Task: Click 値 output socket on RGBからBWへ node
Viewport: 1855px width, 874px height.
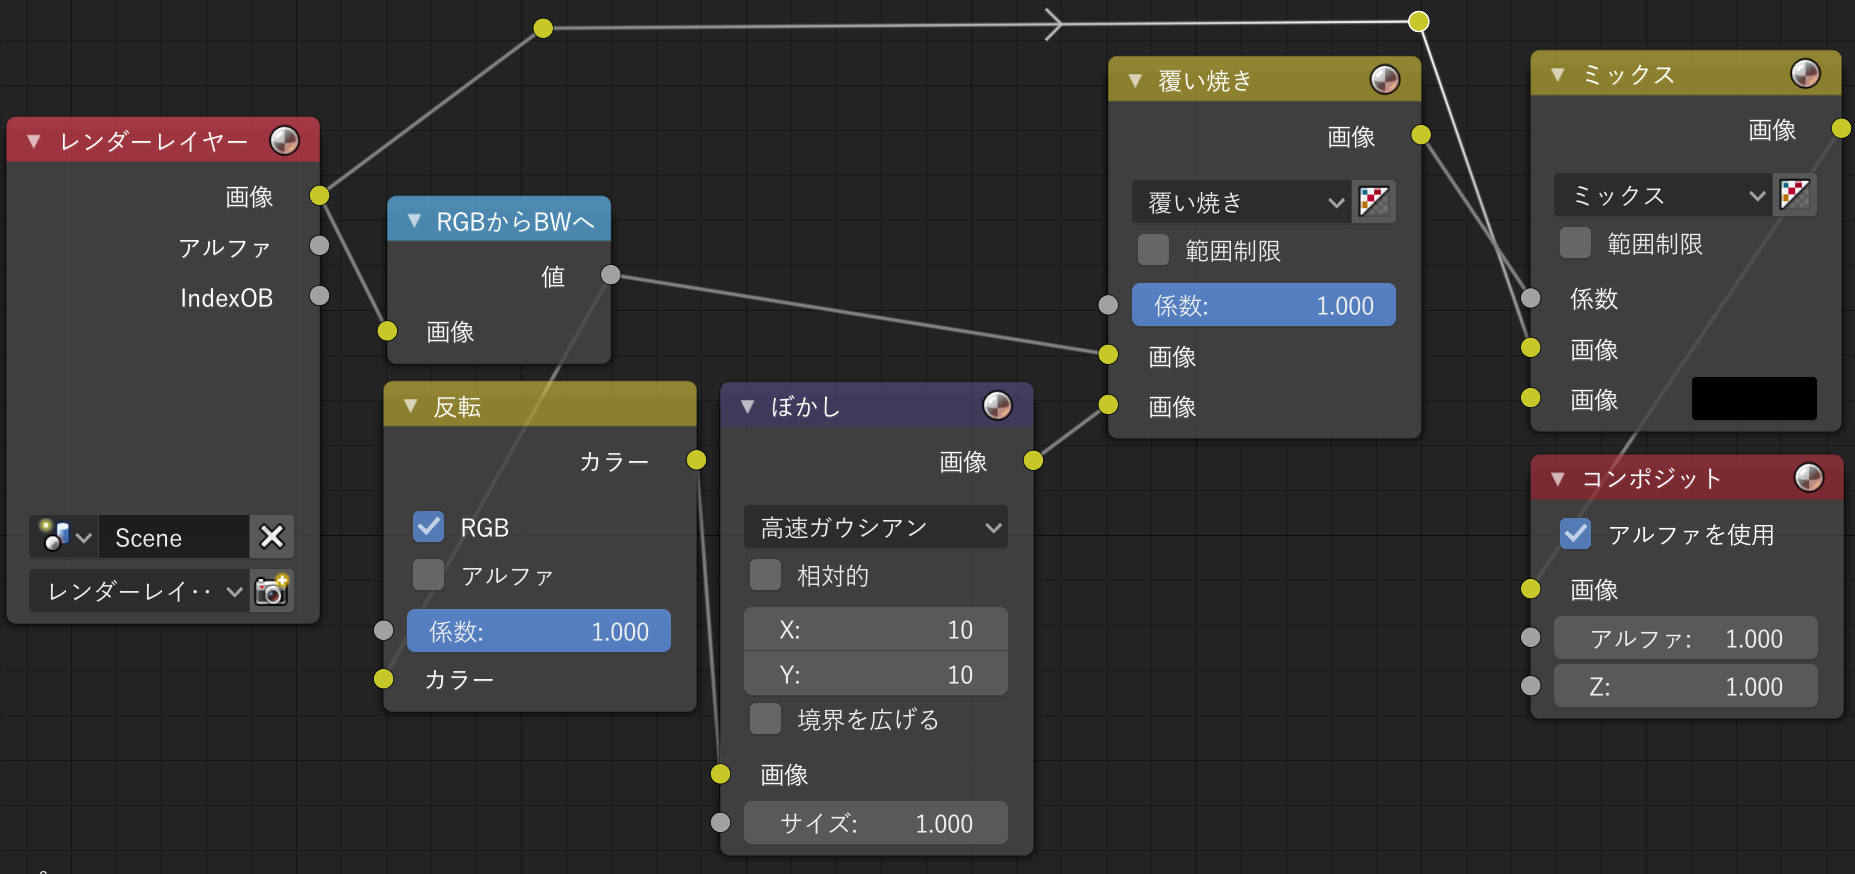Action: click(x=610, y=275)
